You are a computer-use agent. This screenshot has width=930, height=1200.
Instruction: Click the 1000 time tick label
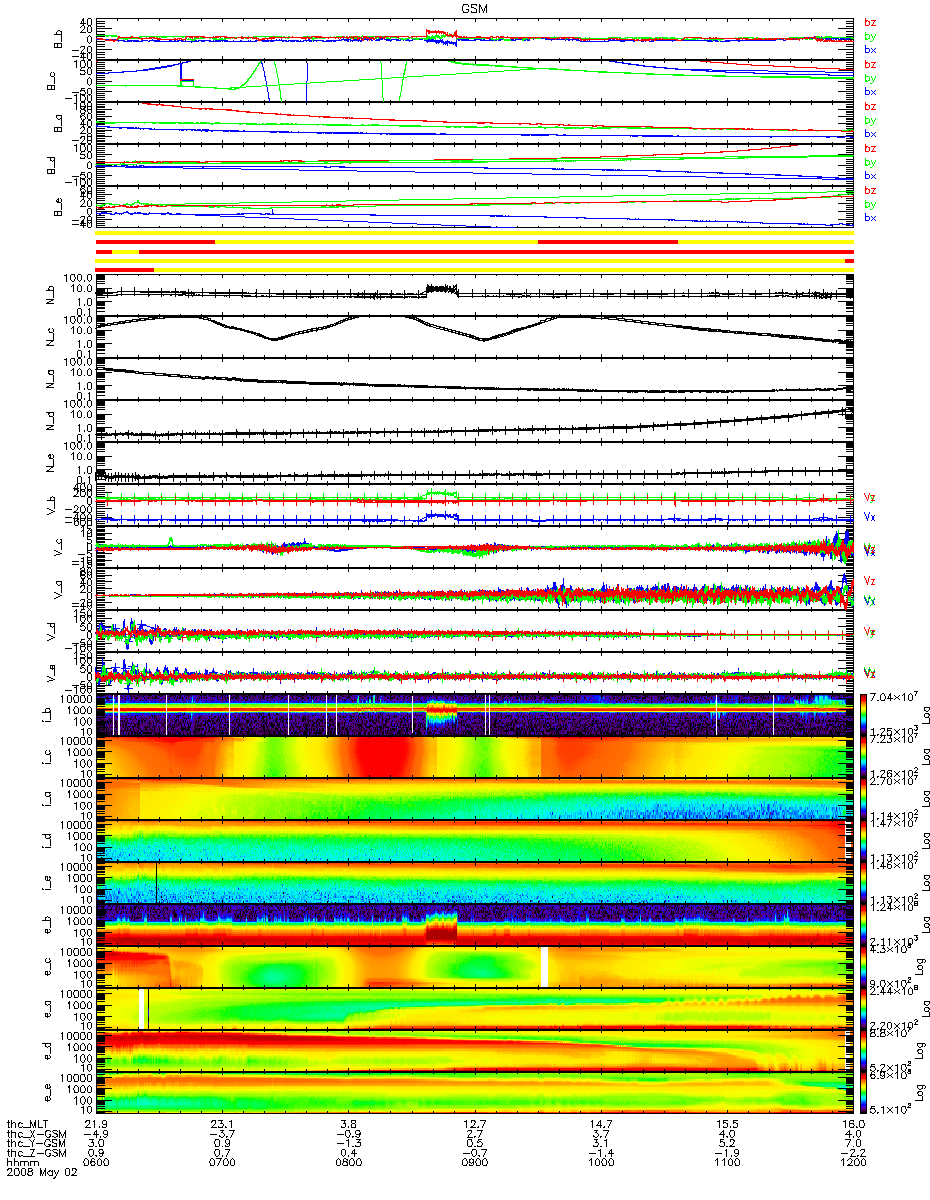click(600, 1162)
